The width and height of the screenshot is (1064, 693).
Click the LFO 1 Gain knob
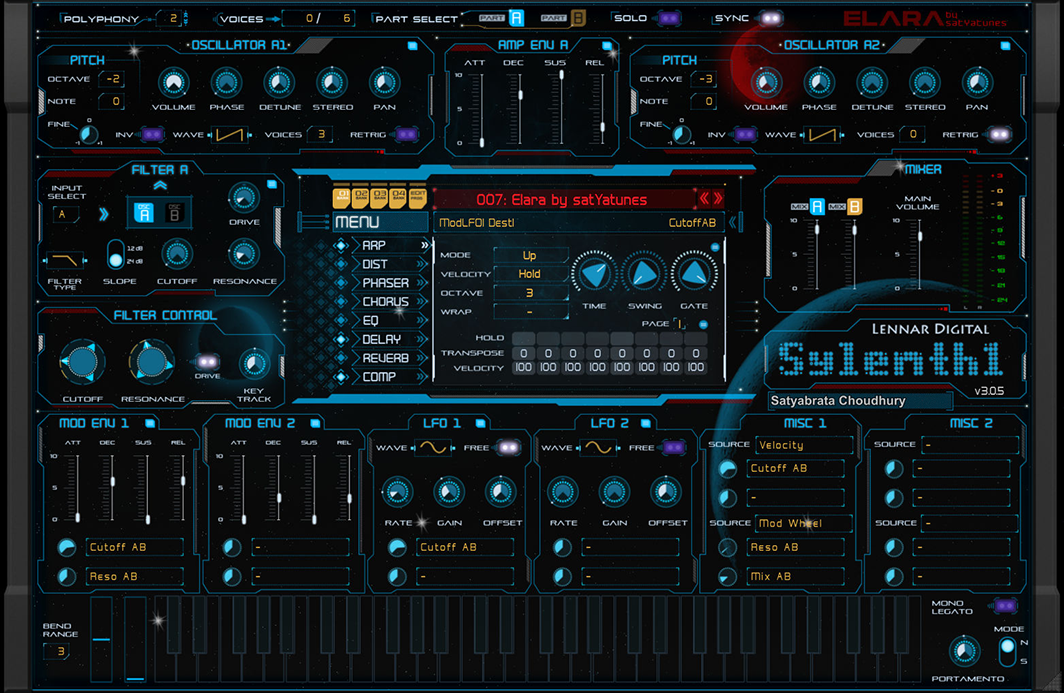(449, 492)
